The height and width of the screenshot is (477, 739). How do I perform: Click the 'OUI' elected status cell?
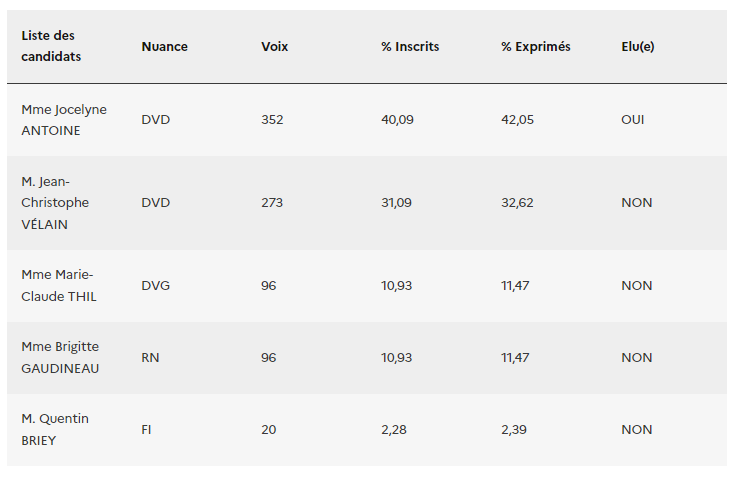click(633, 119)
